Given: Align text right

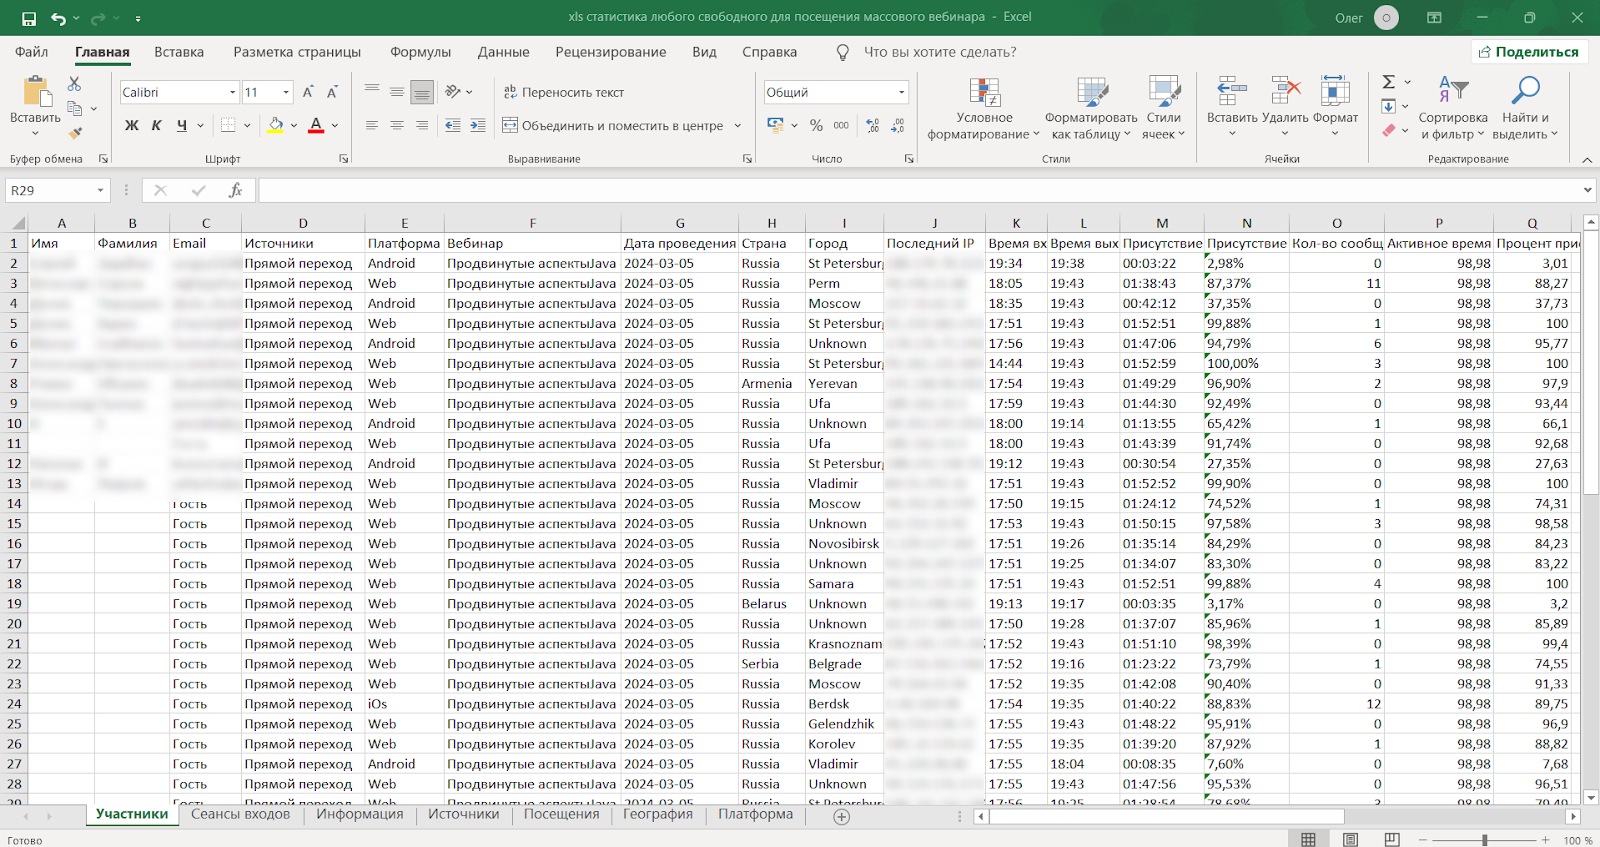Looking at the screenshot, I should pos(422,125).
